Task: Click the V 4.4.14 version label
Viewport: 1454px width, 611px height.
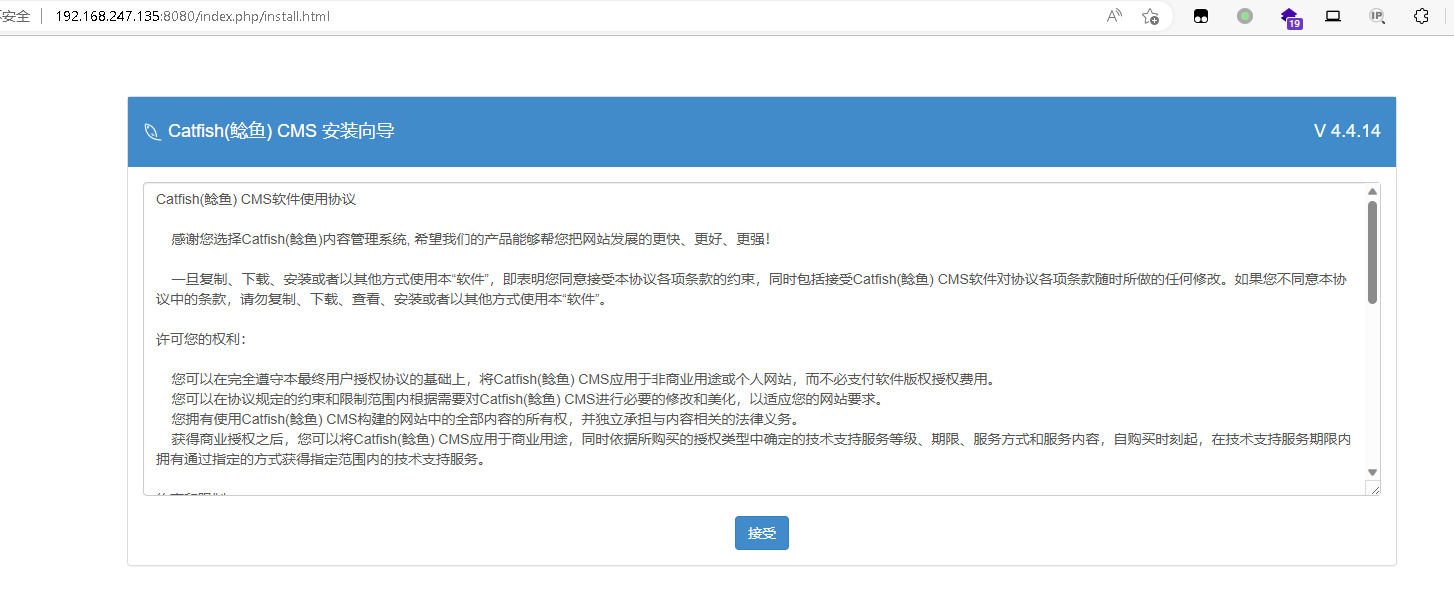Action: tap(1346, 131)
